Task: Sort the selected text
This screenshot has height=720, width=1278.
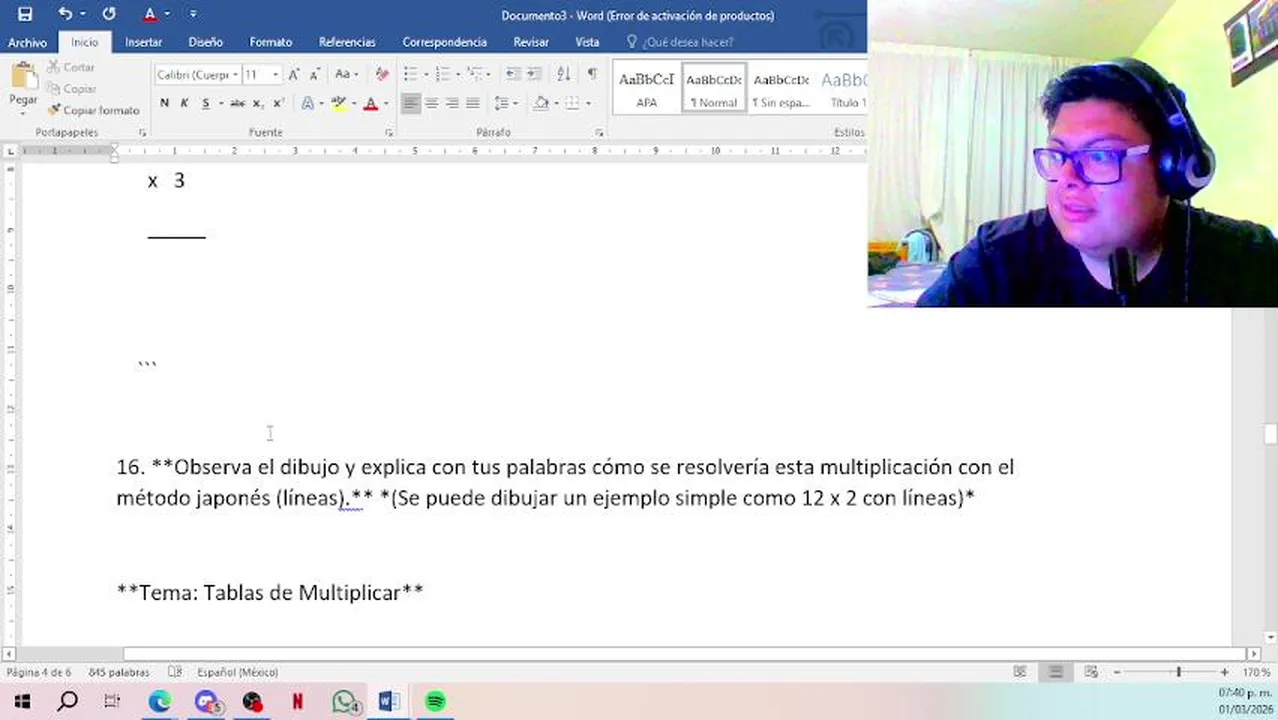Action: (x=564, y=74)
